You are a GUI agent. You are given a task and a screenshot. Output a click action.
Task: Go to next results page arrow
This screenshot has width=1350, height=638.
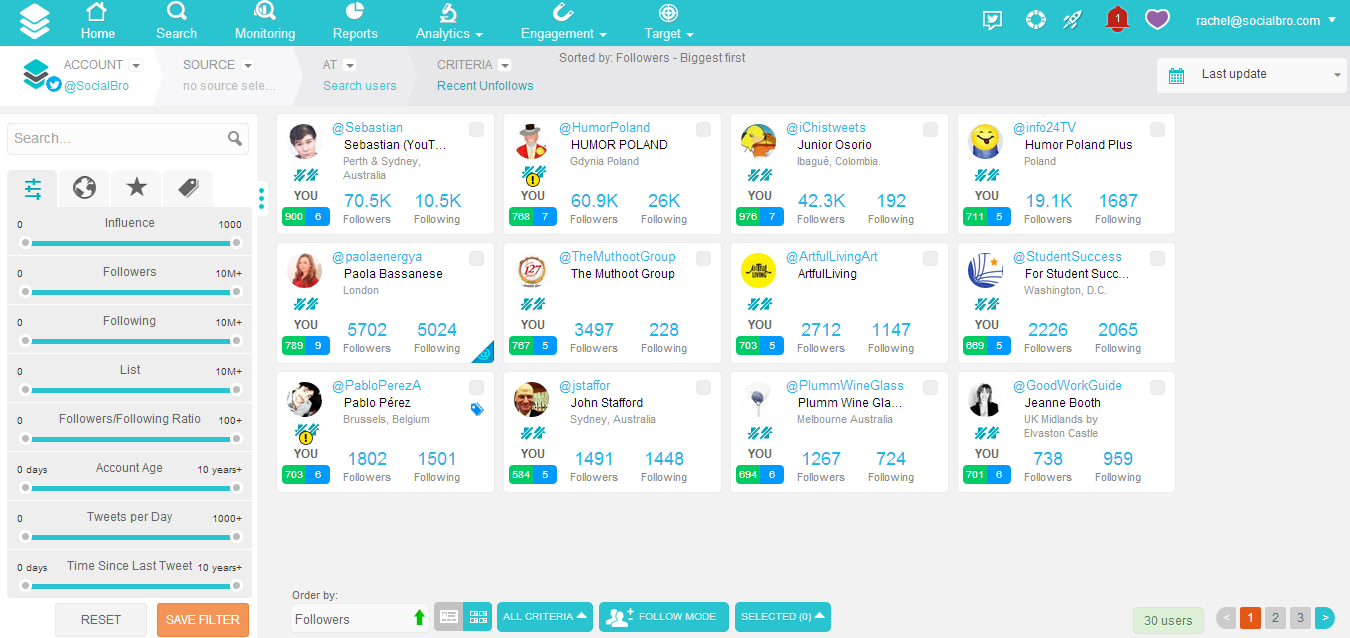[1325, 618]
